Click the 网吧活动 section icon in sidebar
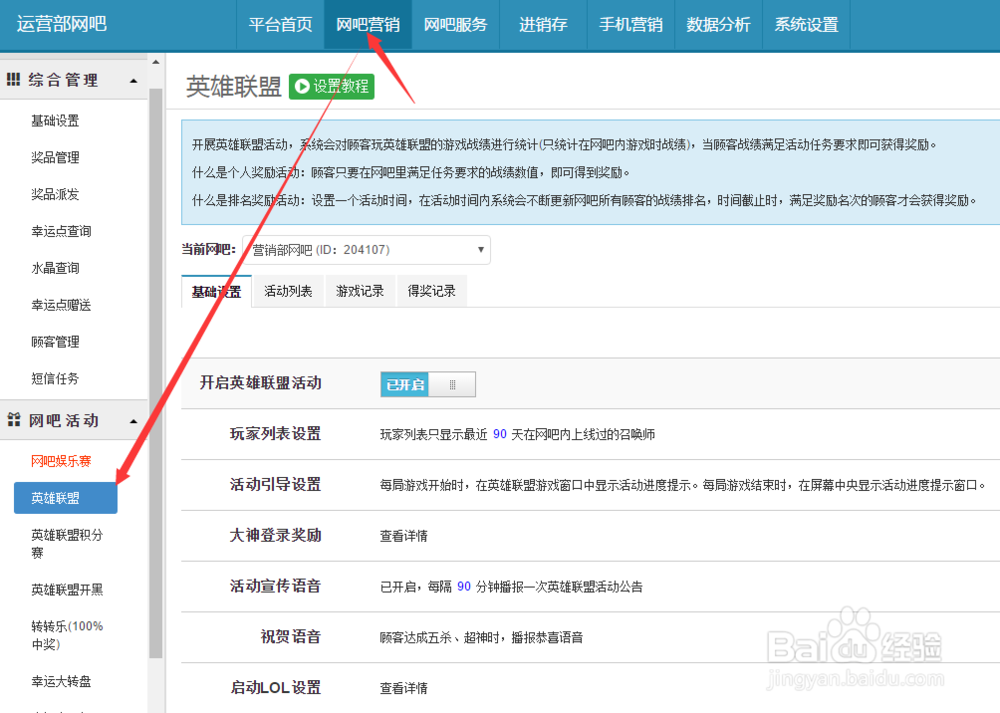 point(16,421)
